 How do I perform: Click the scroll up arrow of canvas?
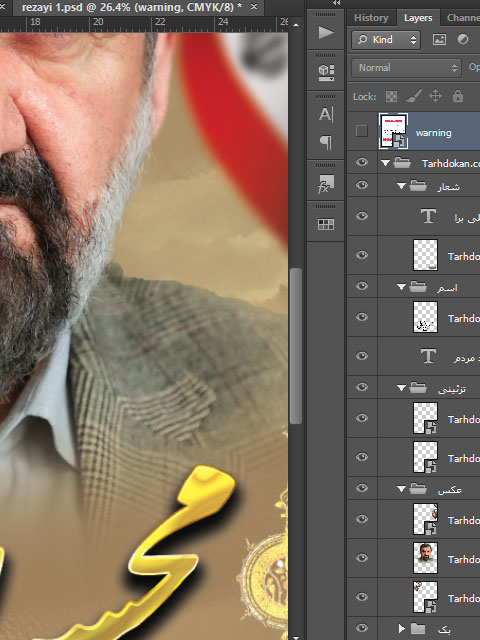pos(296,25)
